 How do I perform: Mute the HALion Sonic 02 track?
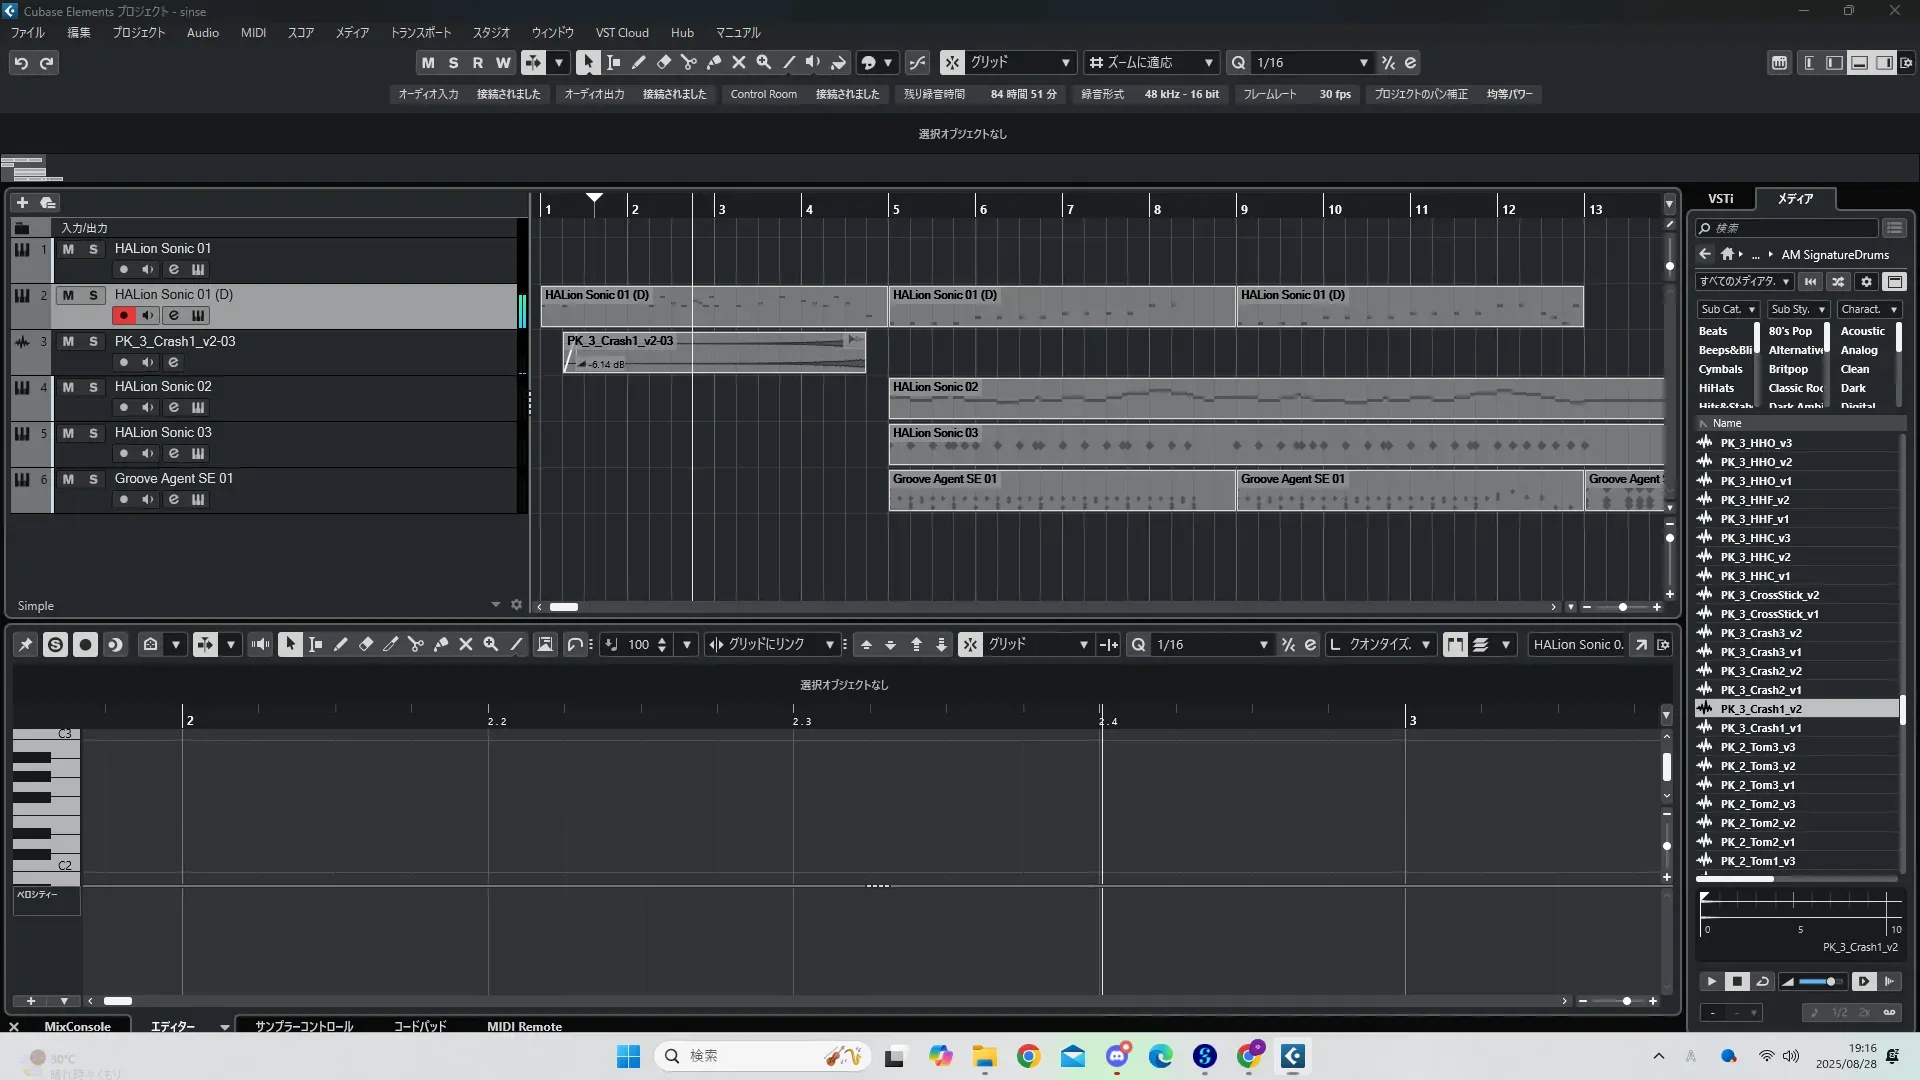coord(68,387)
